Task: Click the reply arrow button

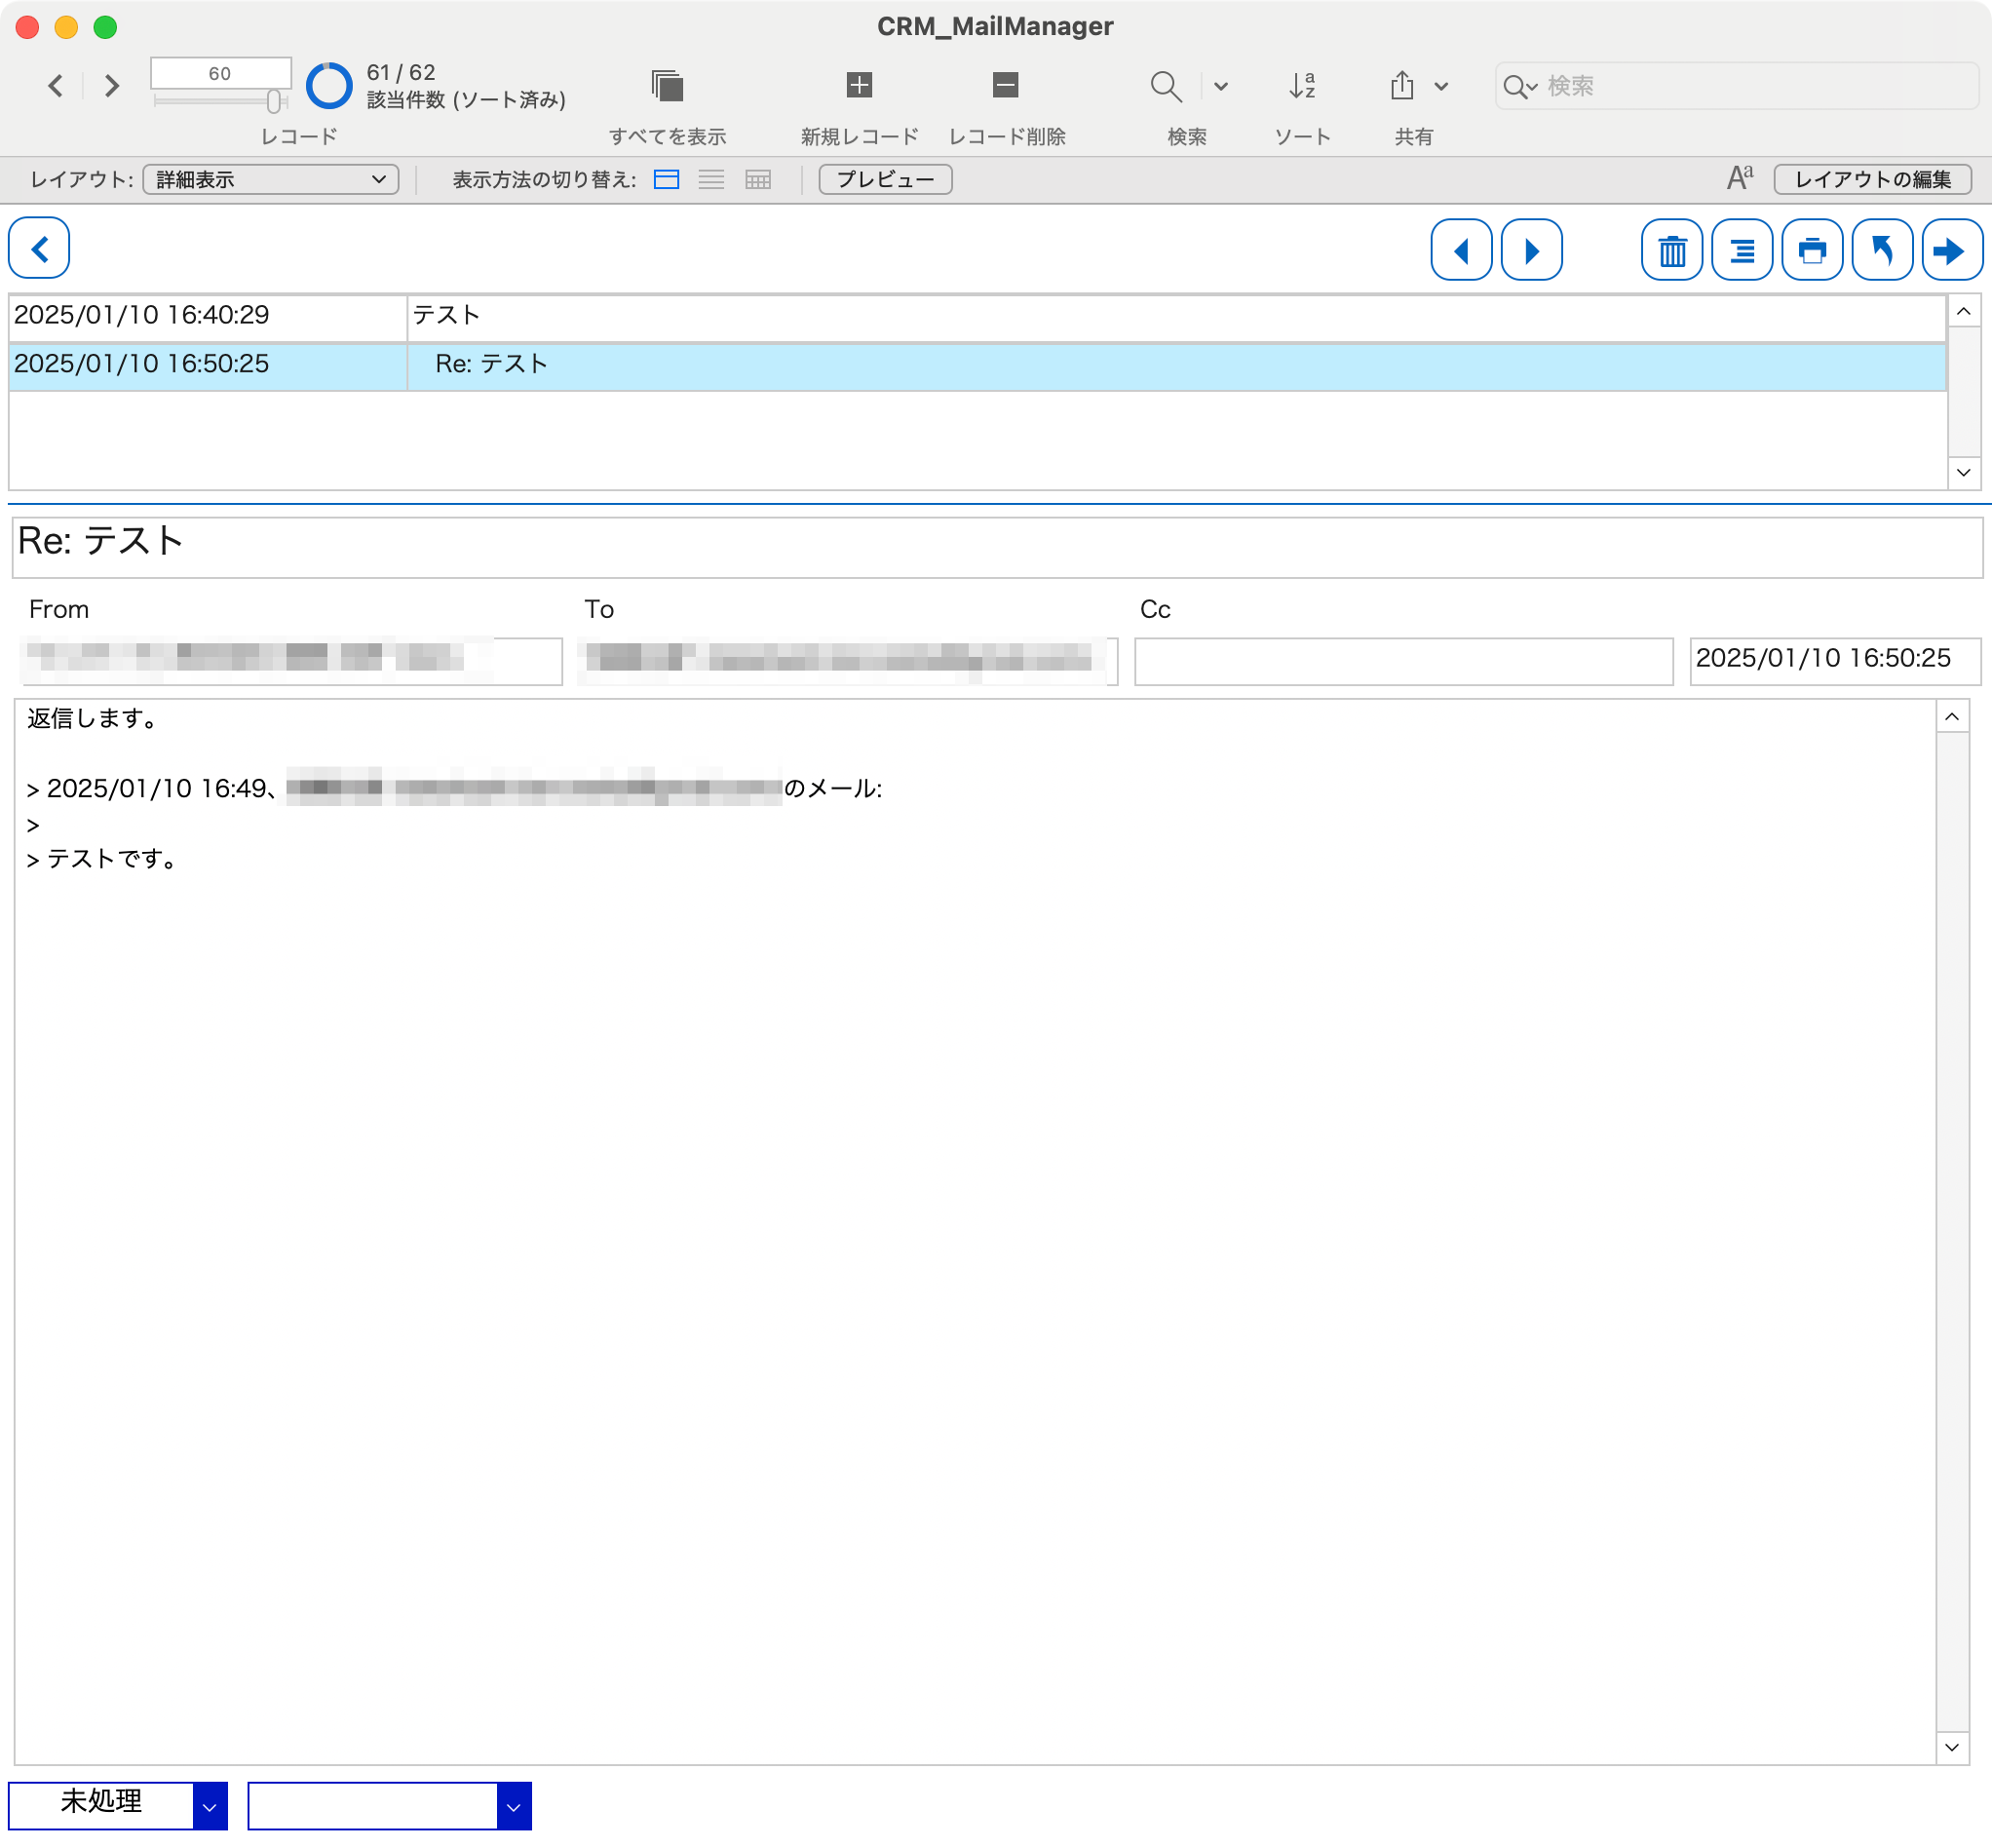Action: pyautogui.click(x=1882, y=250)
